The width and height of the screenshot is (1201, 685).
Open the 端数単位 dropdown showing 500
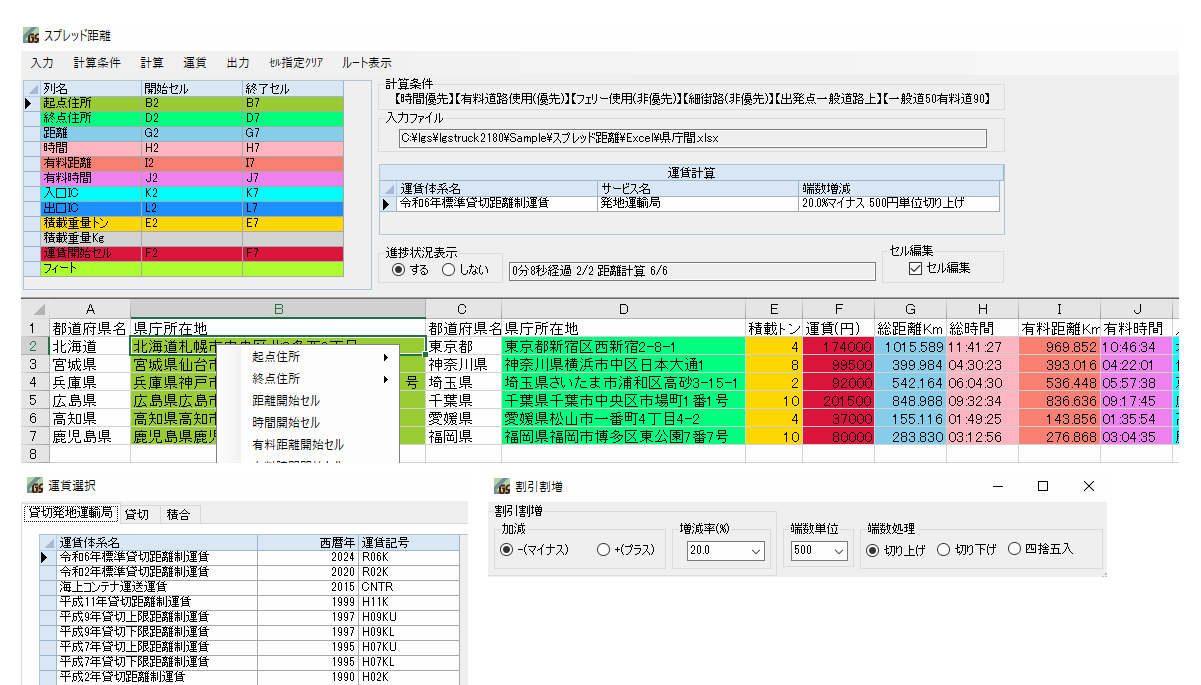click(x=838, y=551)
